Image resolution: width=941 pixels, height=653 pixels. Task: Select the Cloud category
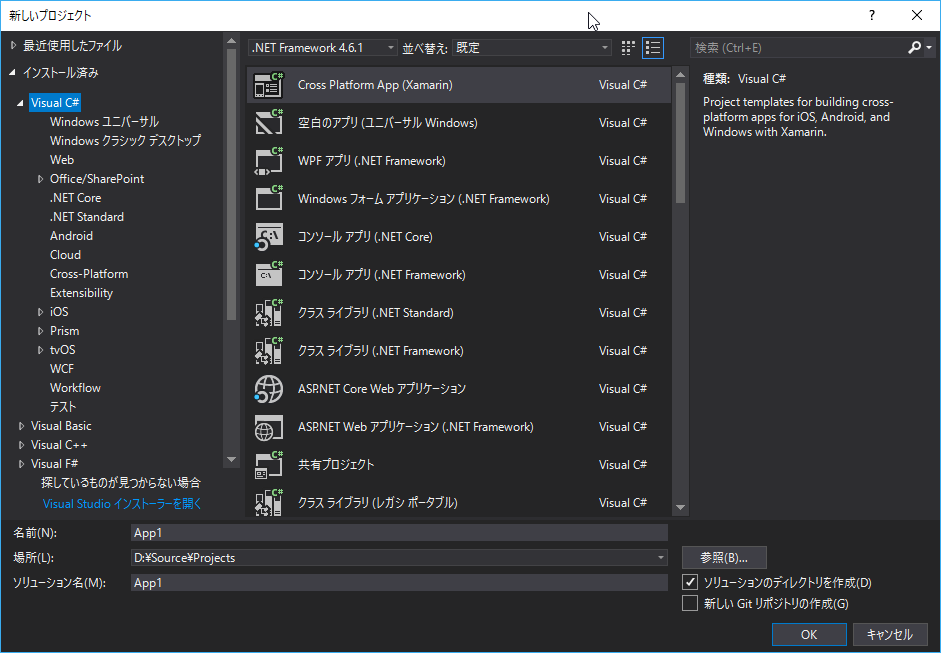point(65,255)
